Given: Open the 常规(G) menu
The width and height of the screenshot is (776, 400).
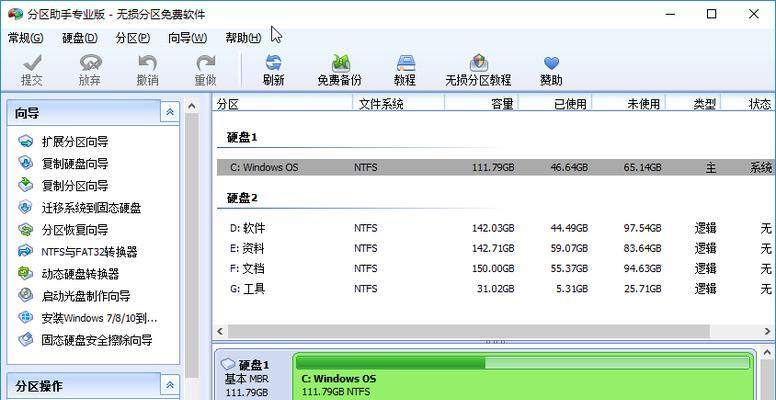Looking at the screenshot, I should pos(26,38).
